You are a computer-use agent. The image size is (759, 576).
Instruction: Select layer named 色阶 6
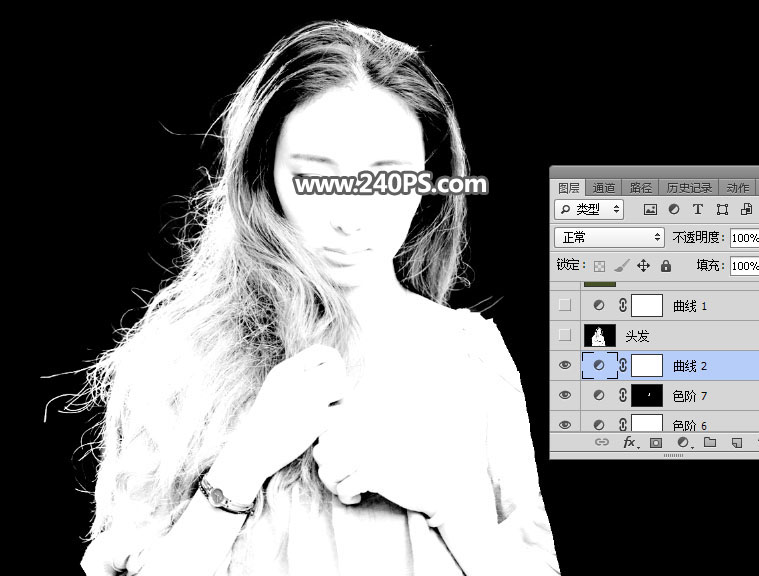(x=690, y=425)
